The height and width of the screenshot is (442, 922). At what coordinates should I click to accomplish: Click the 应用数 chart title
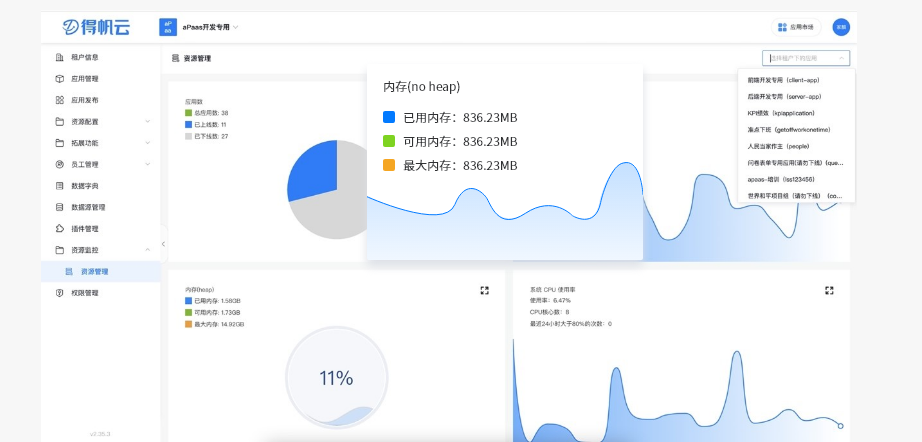[194, 102]
